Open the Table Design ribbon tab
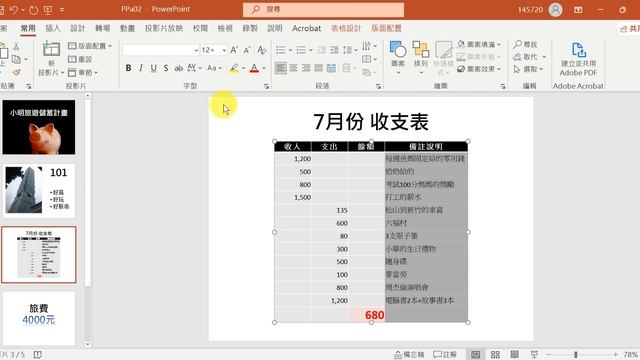Image resolution: width=640 pixels, height=360 pixels. pos(346,28)
